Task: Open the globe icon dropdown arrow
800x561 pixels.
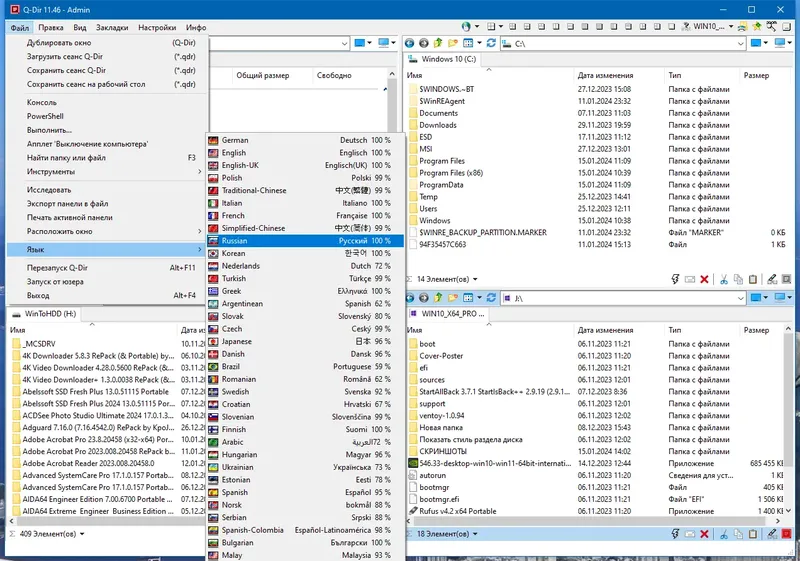Action: [477, 27]
